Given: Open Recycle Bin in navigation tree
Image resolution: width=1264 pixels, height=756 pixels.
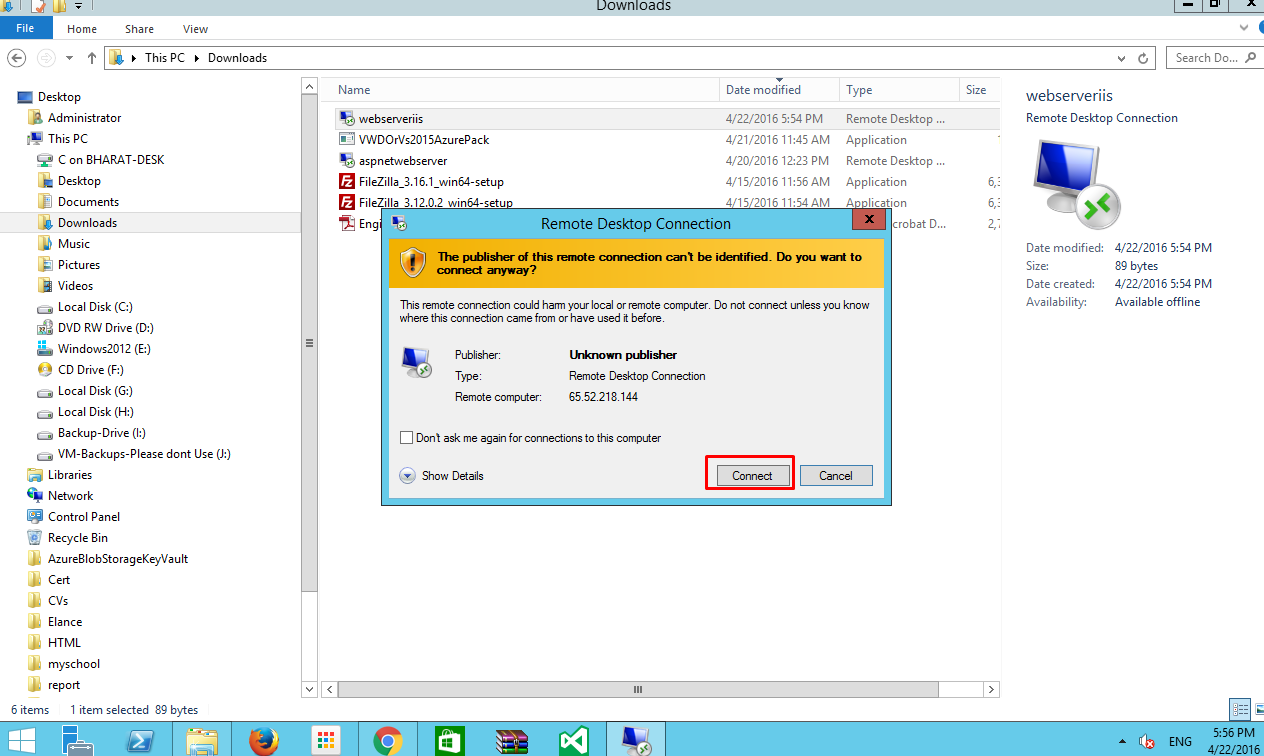Looking at the screenshot, I should pos(77,538).
